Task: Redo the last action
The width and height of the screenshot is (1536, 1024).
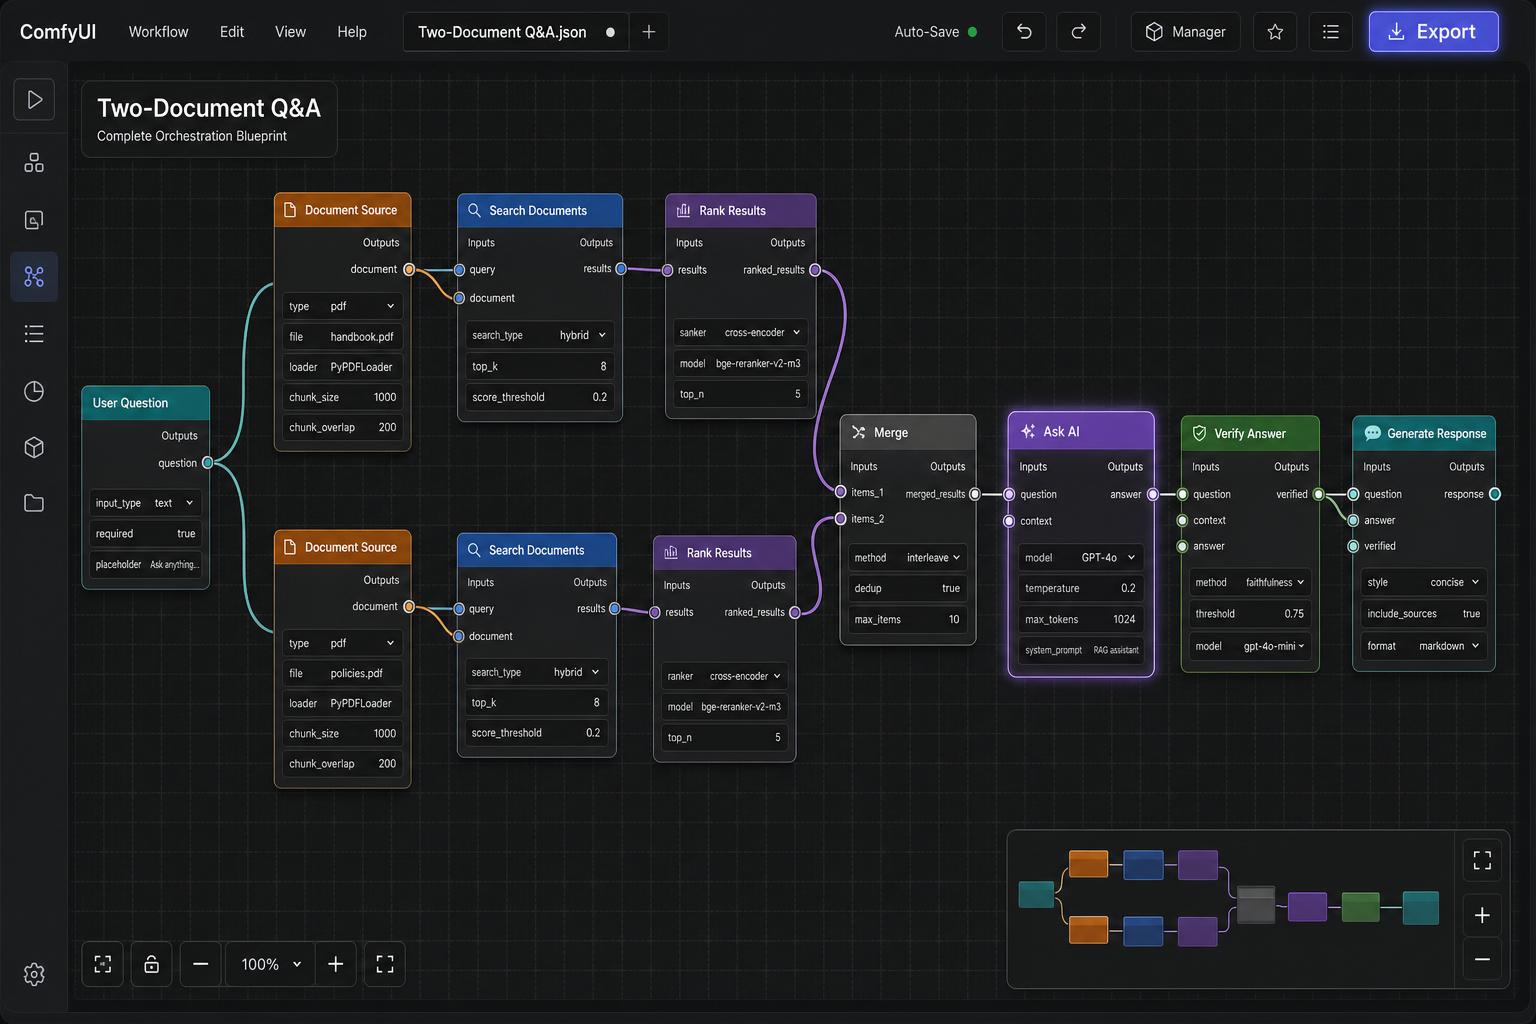Action: pyautogui.click(x=1078, y=32)
